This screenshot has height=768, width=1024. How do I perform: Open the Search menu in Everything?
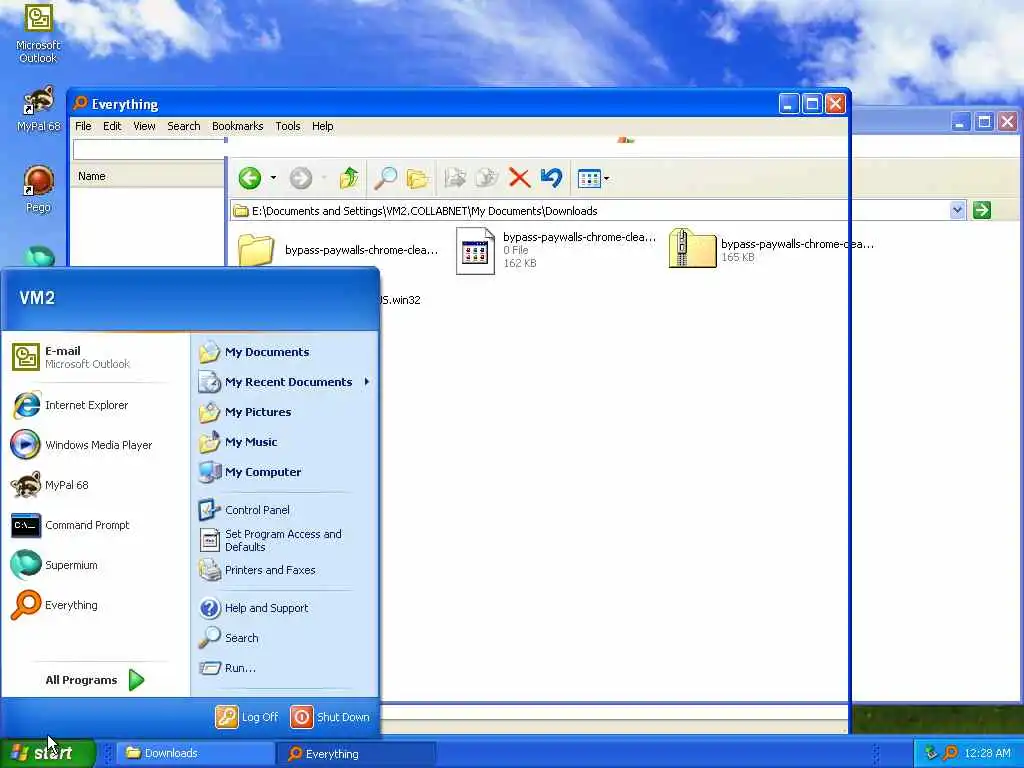coord(184,126)
